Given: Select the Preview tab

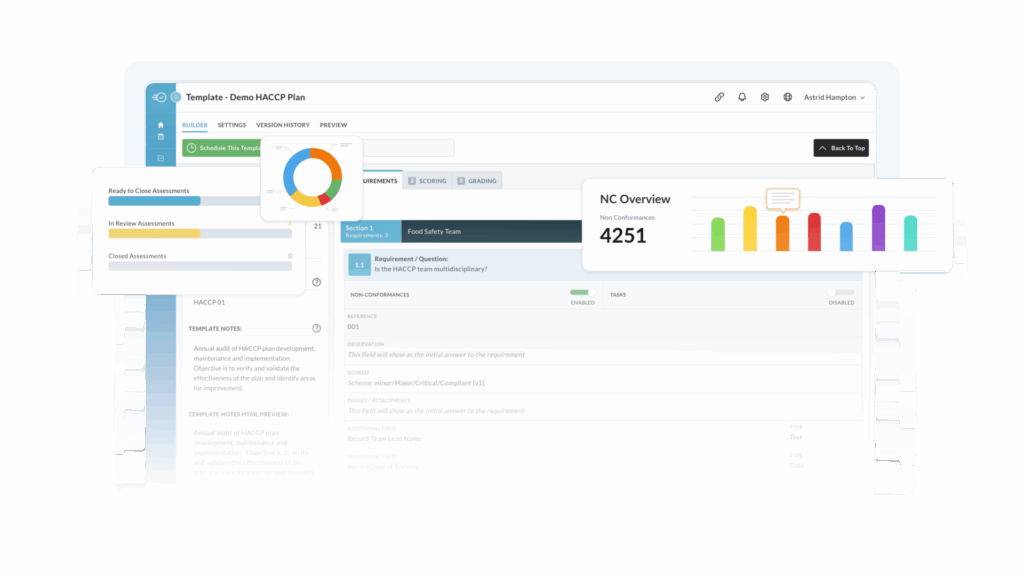Looking at the screenshot, I should click(333, 125).
